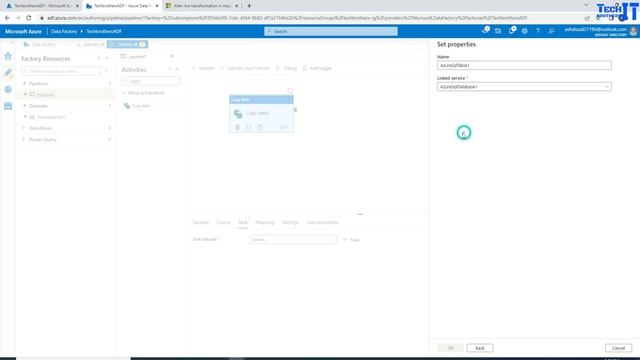Open the Manage toolbox icon in sidebar
Viewport: 640px width, 360px height.
pos(8,106)
